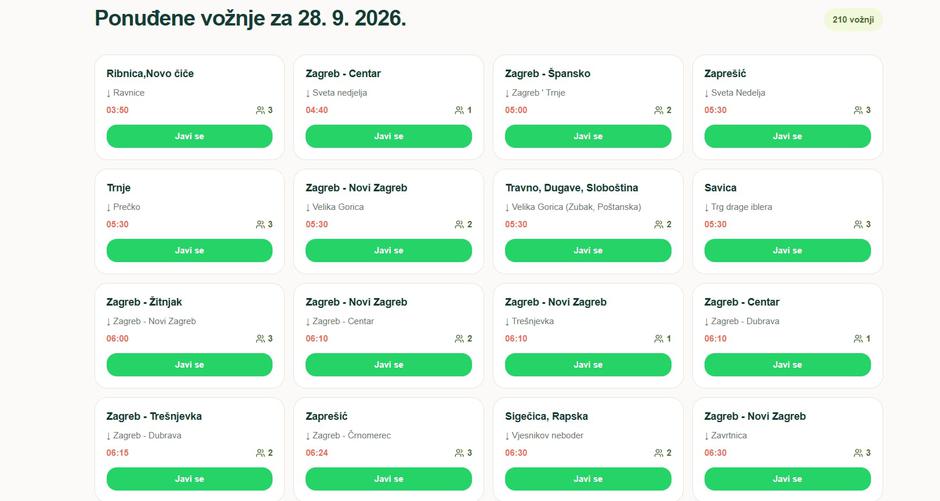
Task: Click Javi se on Ribnica,Novo čiče ride
Action: point(189,136)
